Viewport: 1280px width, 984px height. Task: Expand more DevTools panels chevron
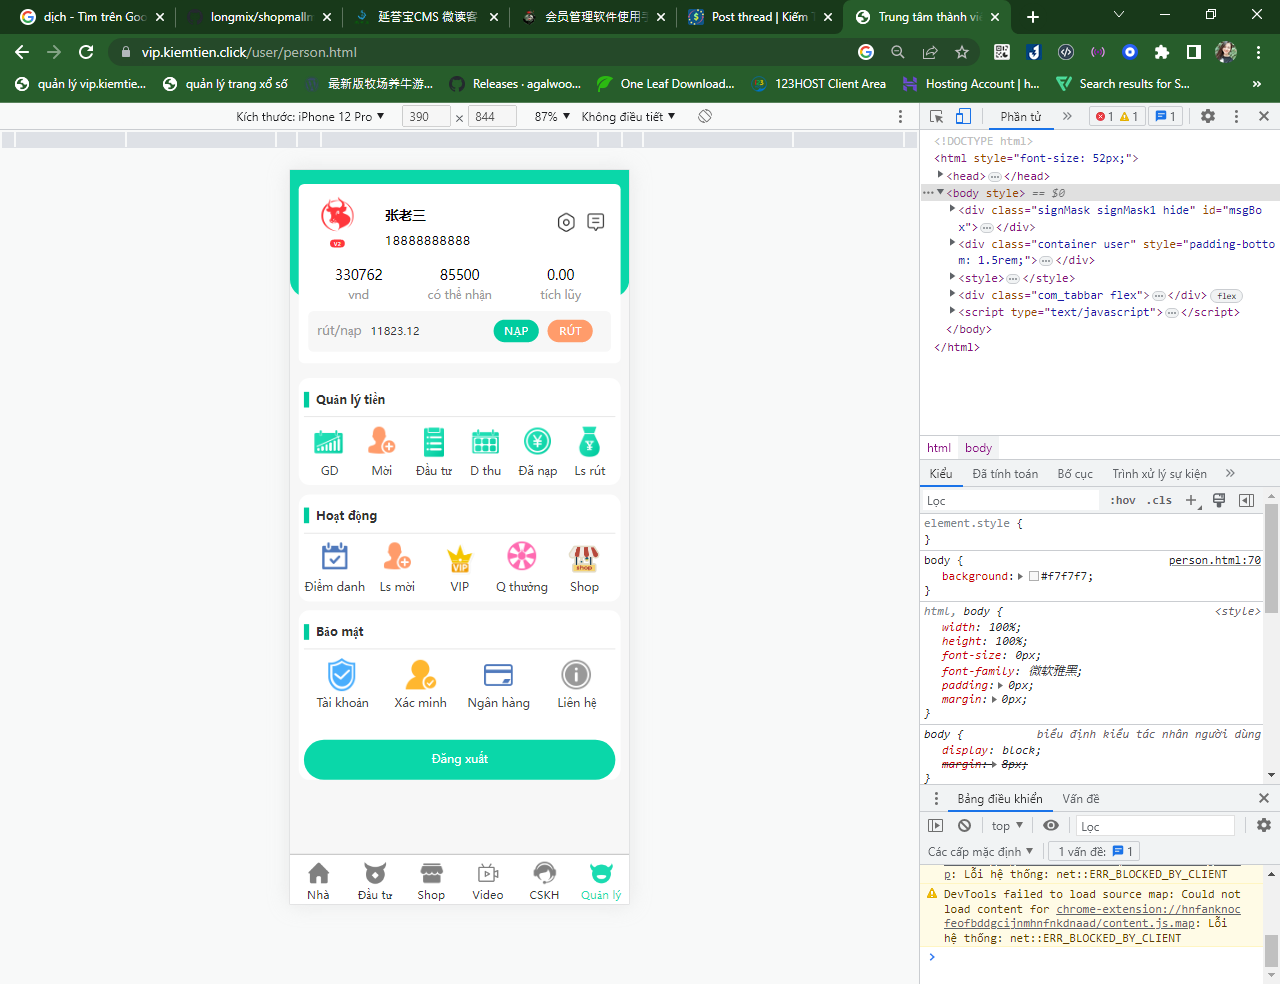point(1067,116)
